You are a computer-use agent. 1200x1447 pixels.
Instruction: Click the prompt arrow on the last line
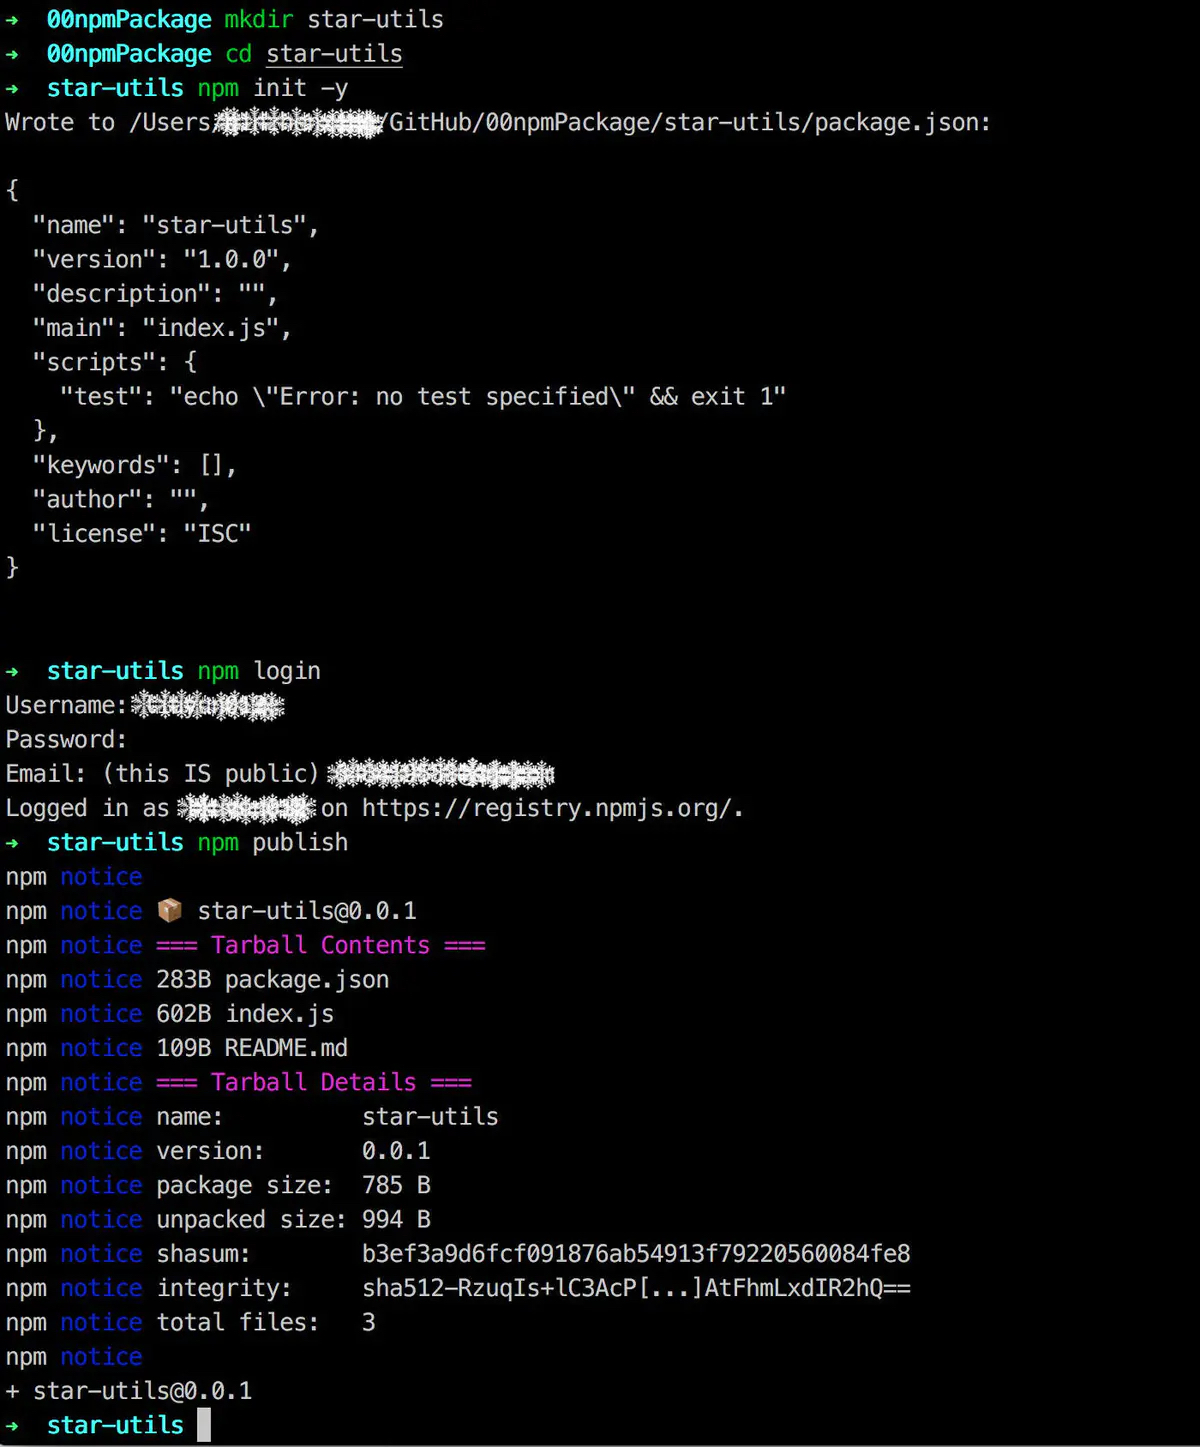(13, 1426)
